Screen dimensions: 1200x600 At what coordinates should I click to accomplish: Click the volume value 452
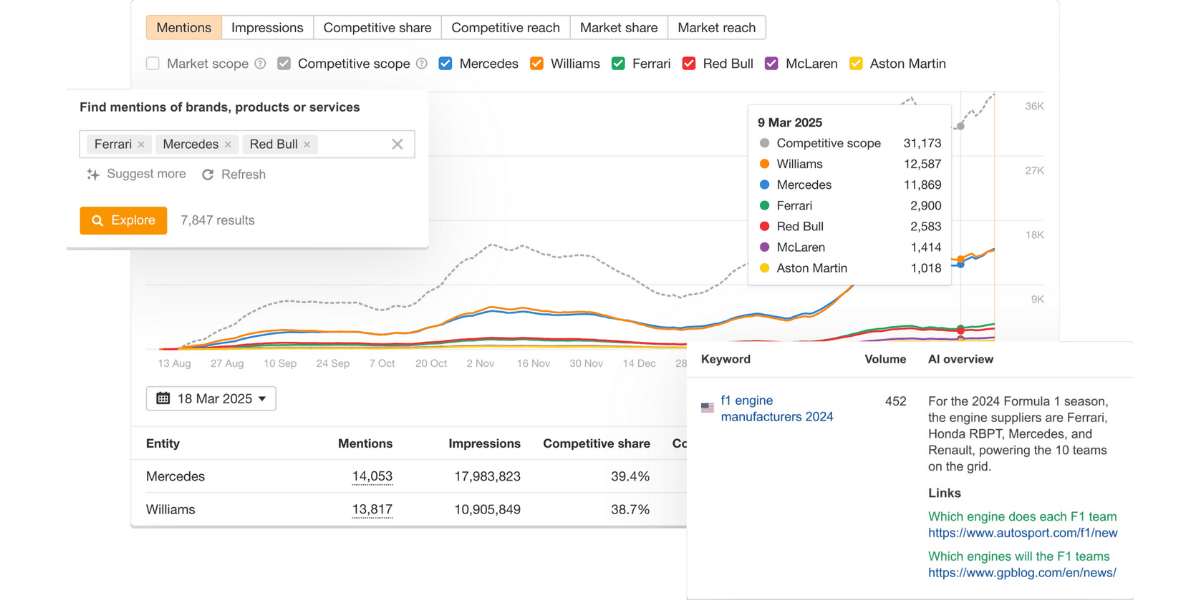pos(896,401)
